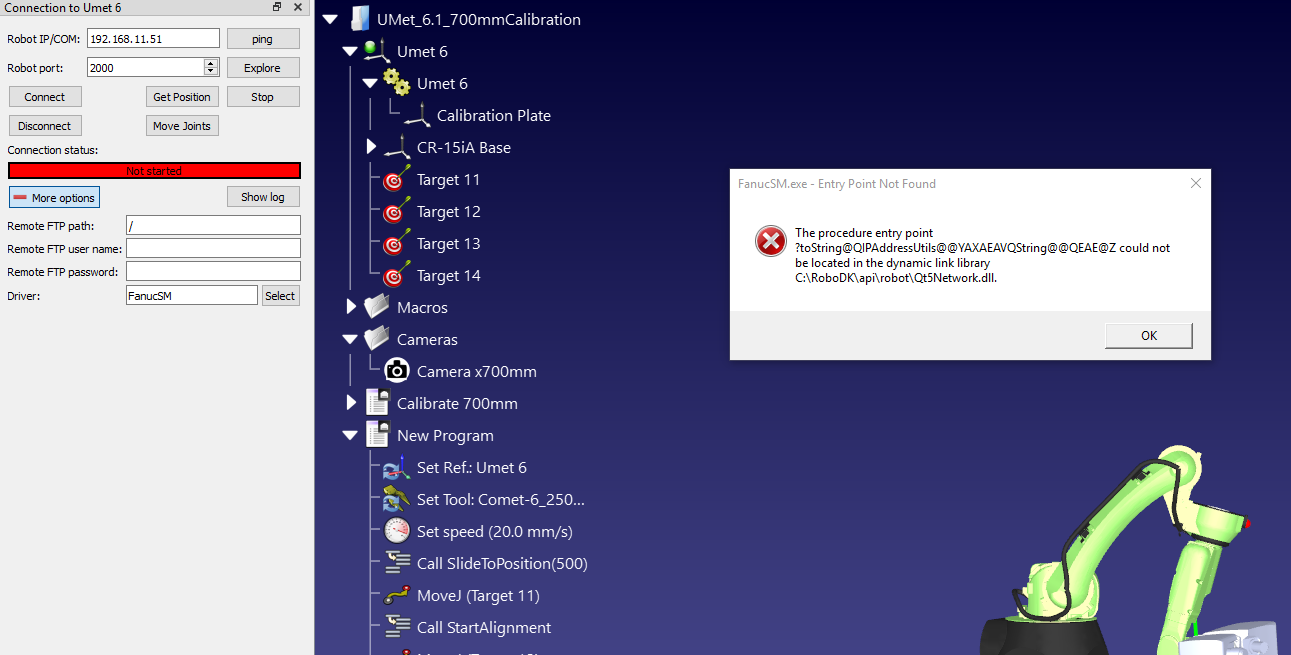
Task: Collapse the New Program node
Action: 350,436
